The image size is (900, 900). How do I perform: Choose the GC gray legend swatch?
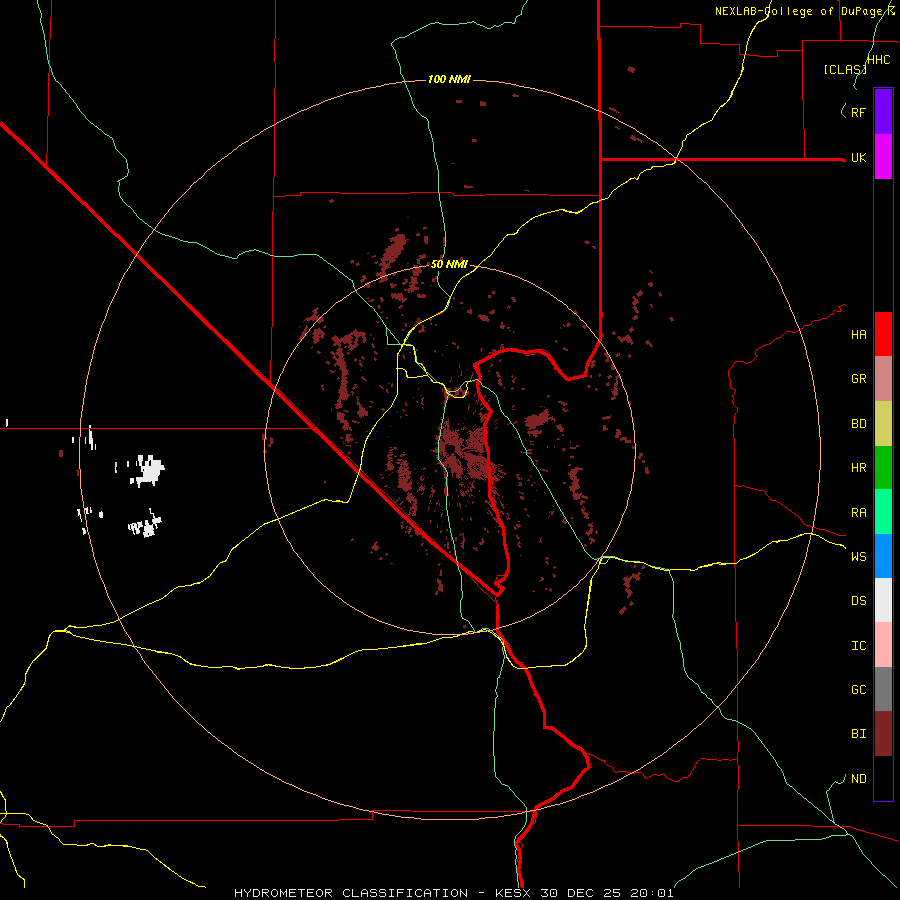click(x=883, y=689)
